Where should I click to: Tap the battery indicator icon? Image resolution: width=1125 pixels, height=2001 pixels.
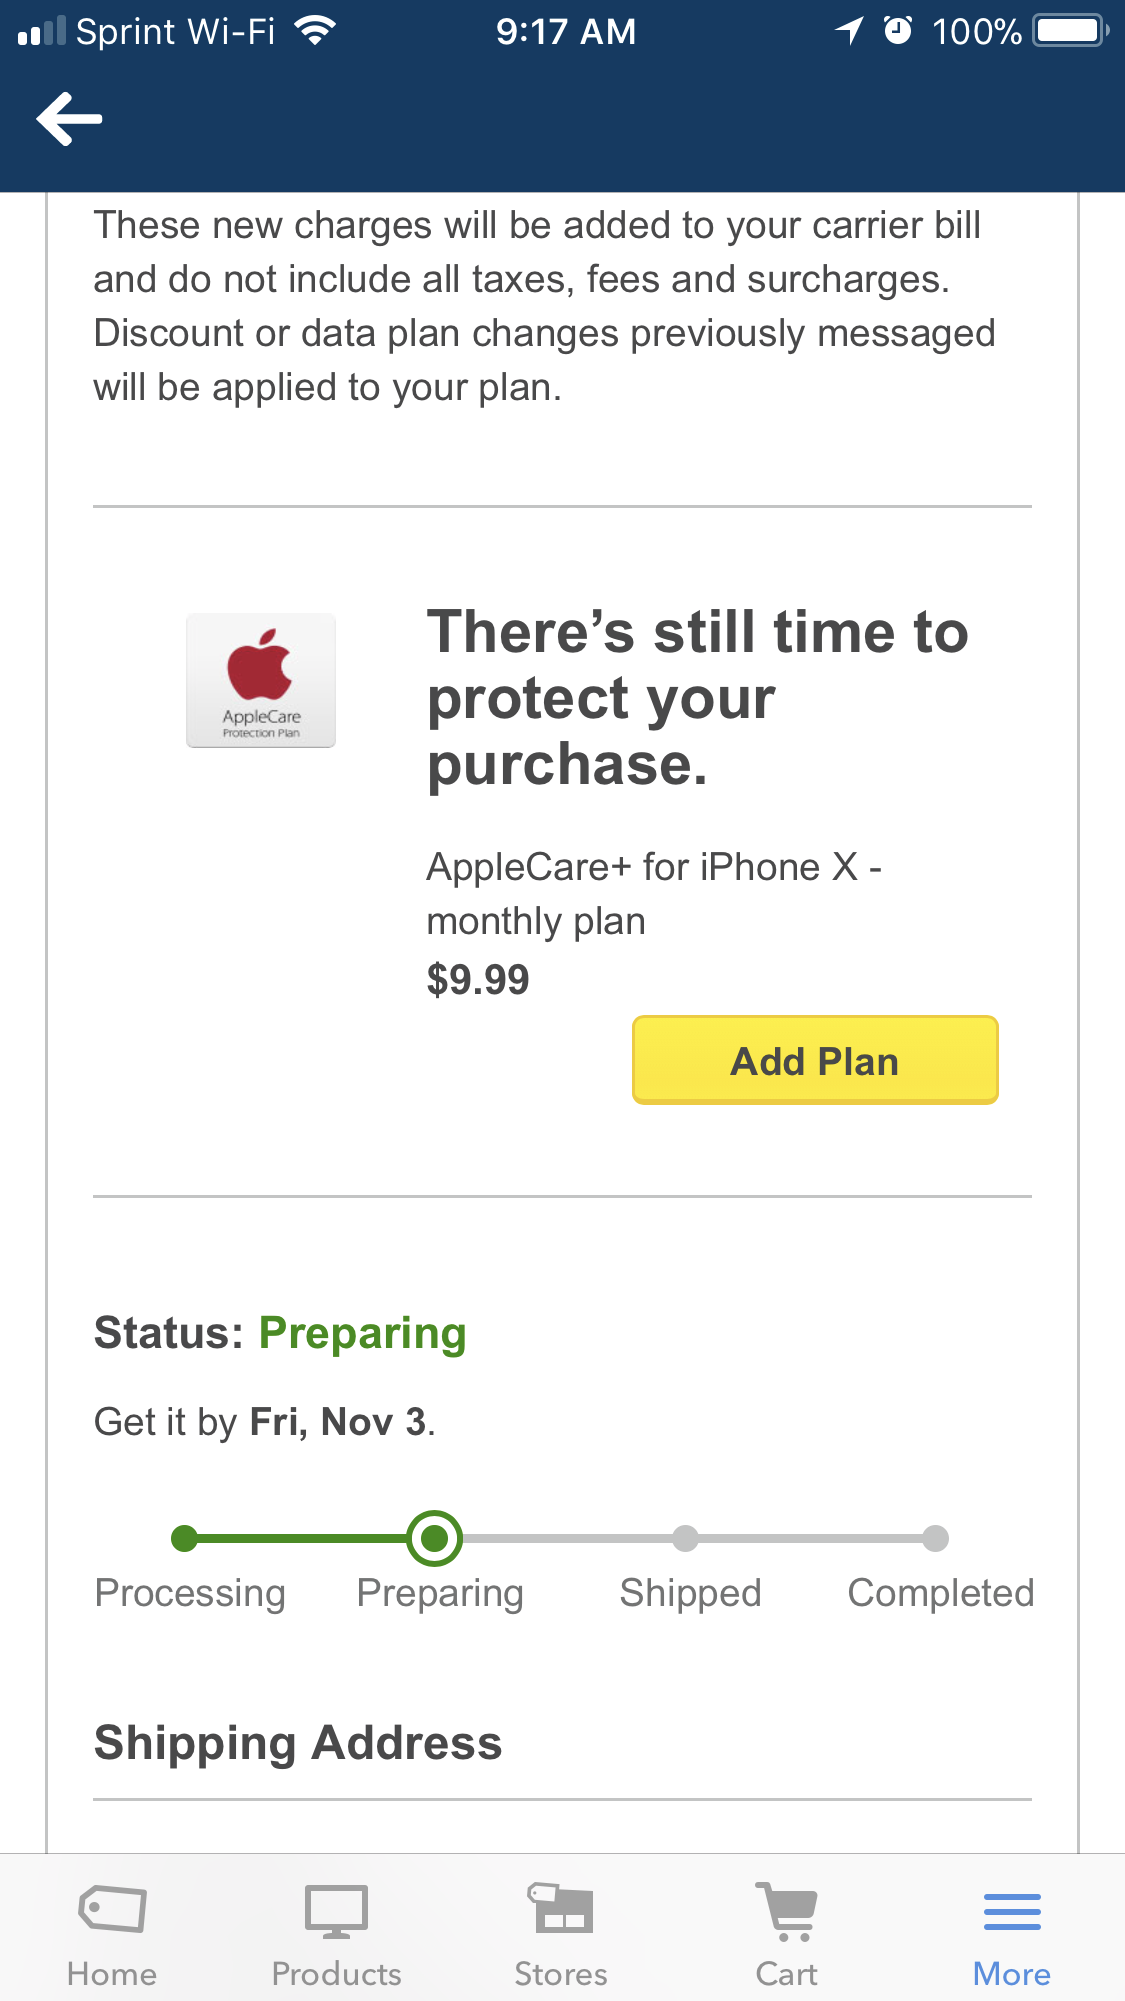coord(1070,31)
